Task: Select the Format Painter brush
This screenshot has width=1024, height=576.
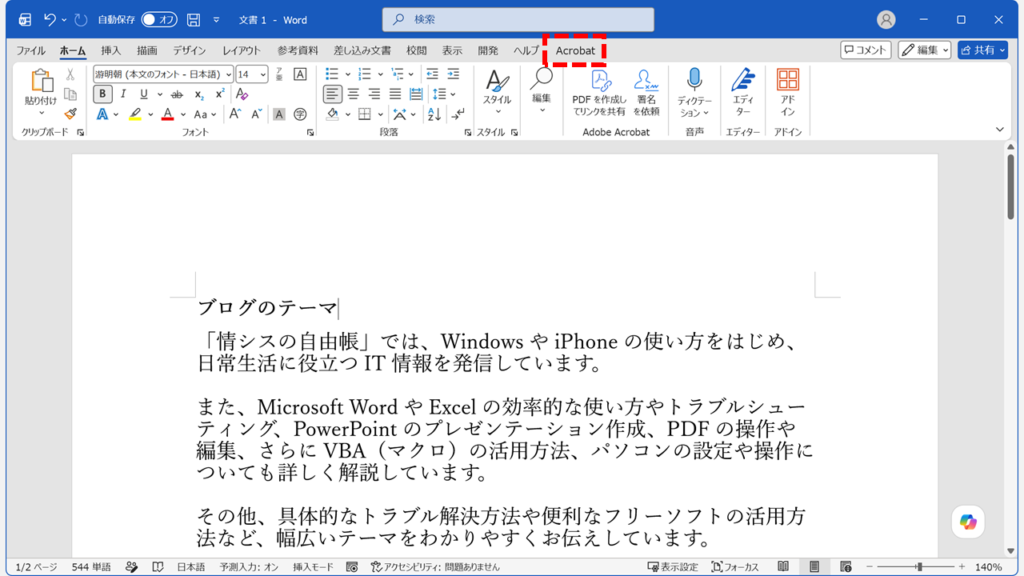Action: [71, 114]
